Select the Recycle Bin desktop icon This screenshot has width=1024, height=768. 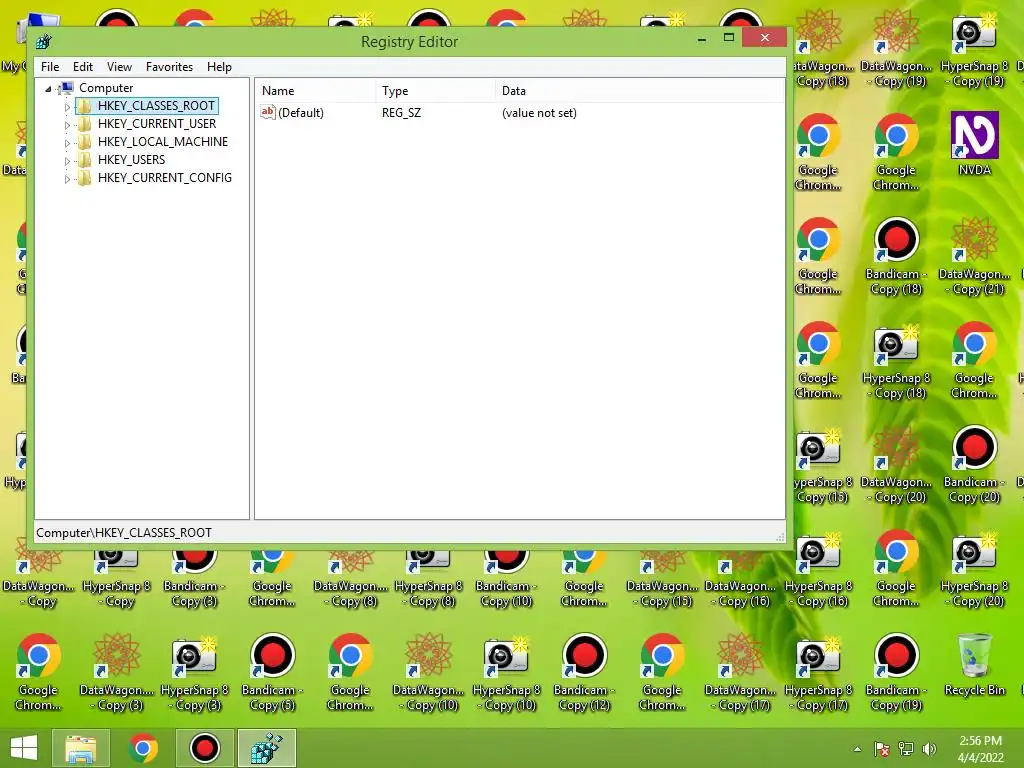tap(974, 665)
